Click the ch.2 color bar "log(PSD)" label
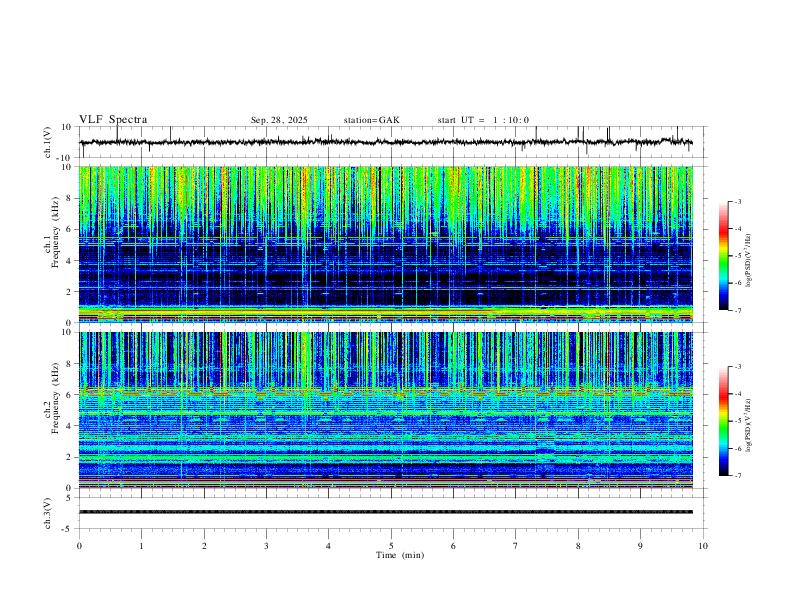Image resolution: width=792 pixels, height=612 pixels. point(749,426)
